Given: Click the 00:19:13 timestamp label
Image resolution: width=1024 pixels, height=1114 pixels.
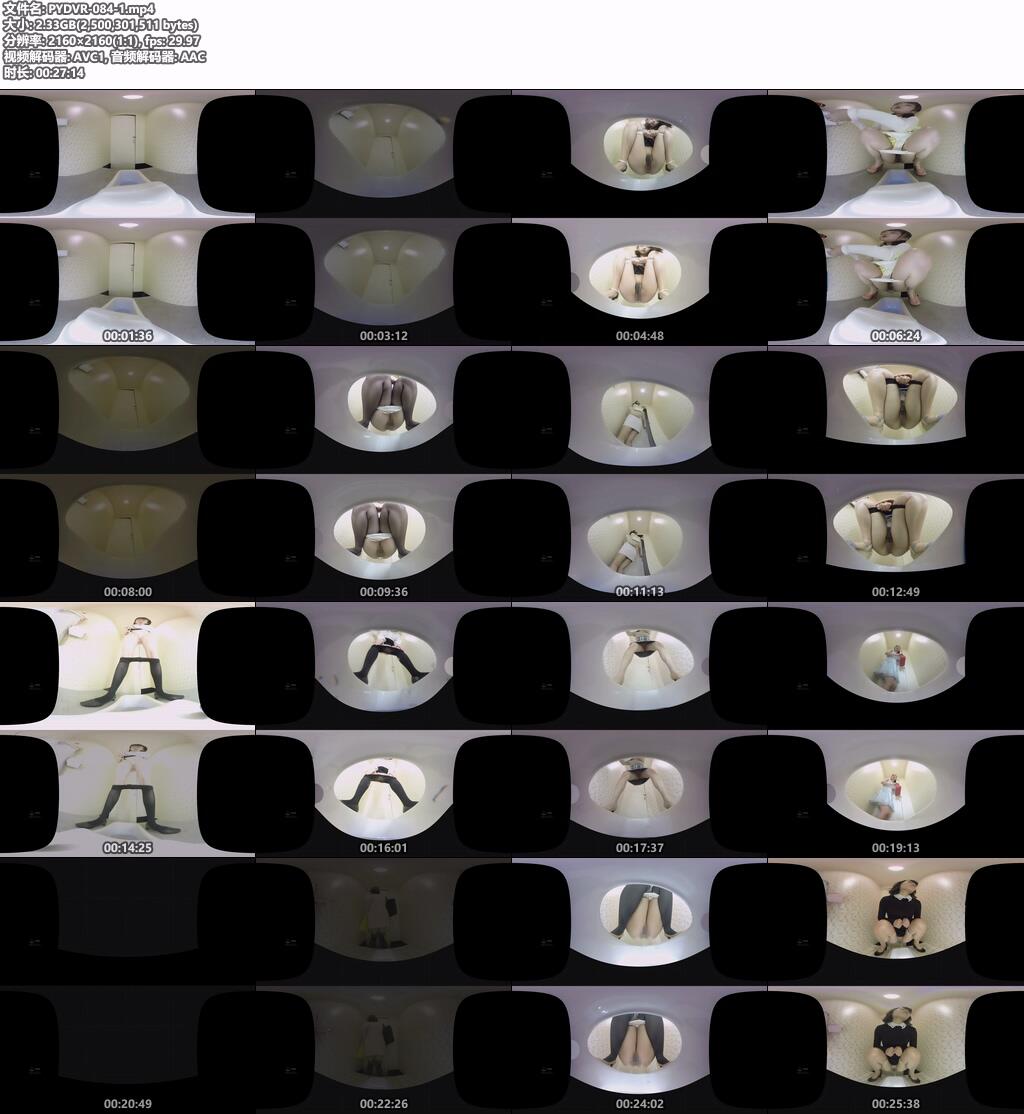Looking at the screenshot, I should point(895,848).
